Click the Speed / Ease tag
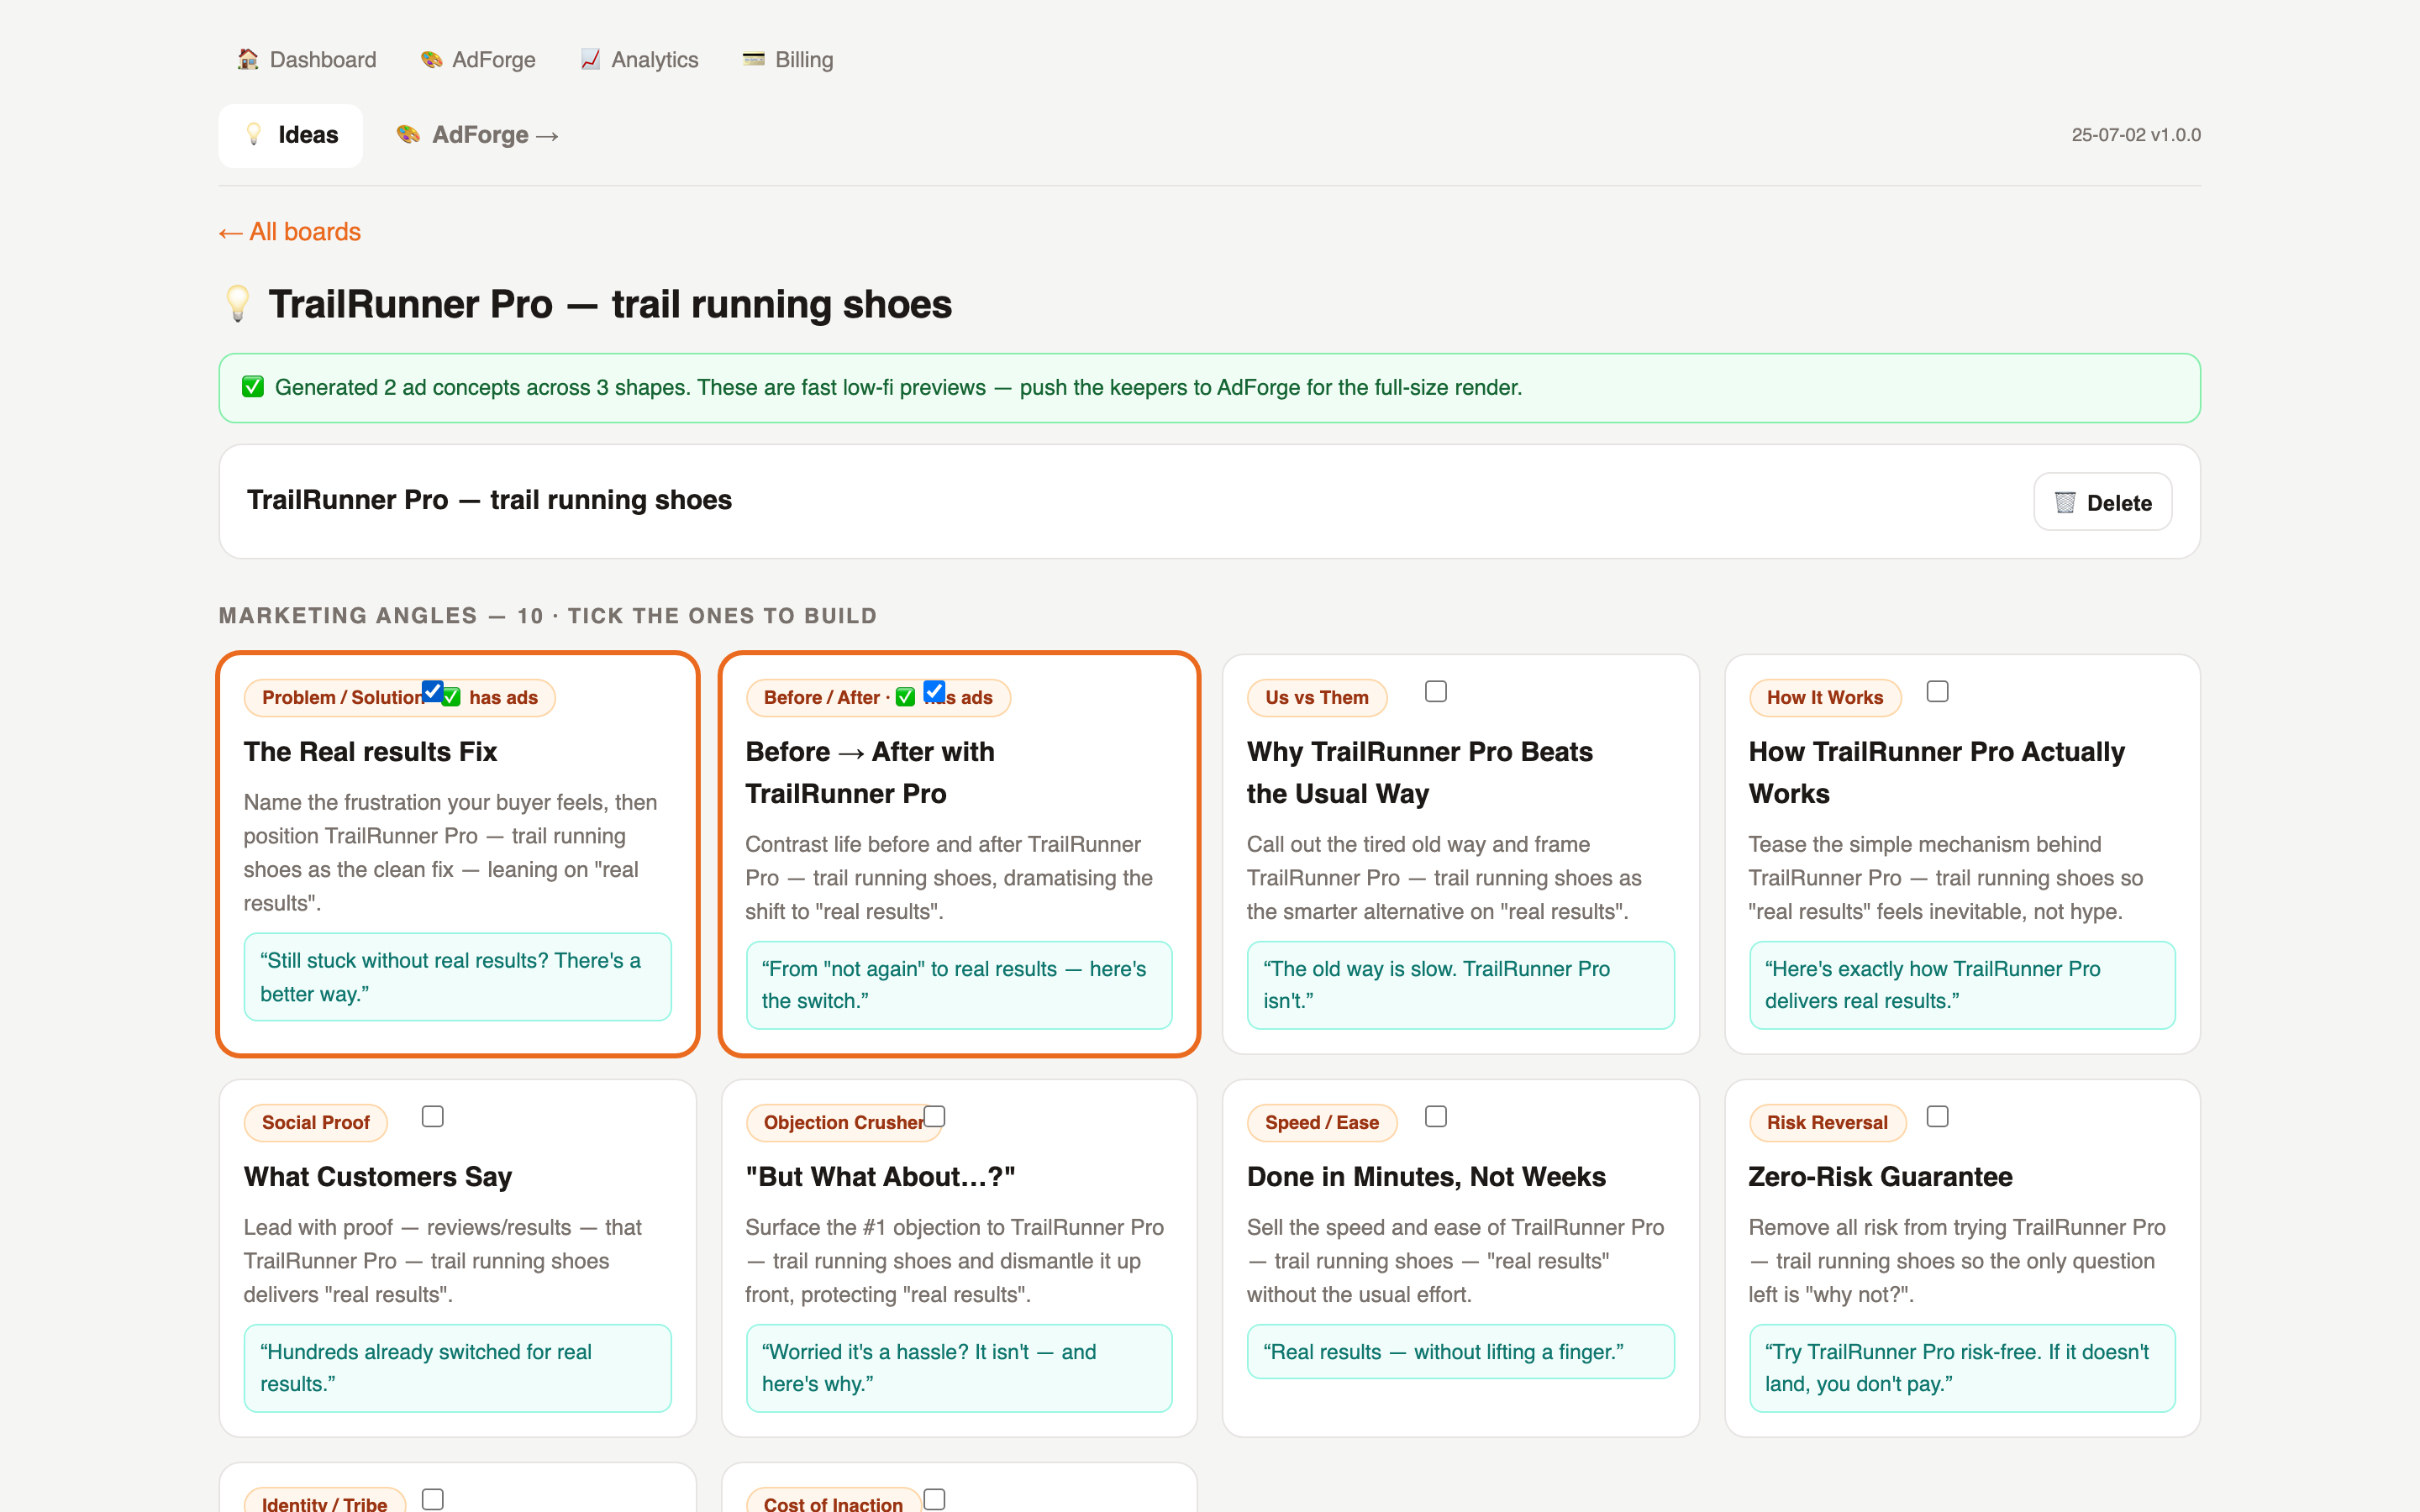The image size is (2420, 1512). 1321,1122
